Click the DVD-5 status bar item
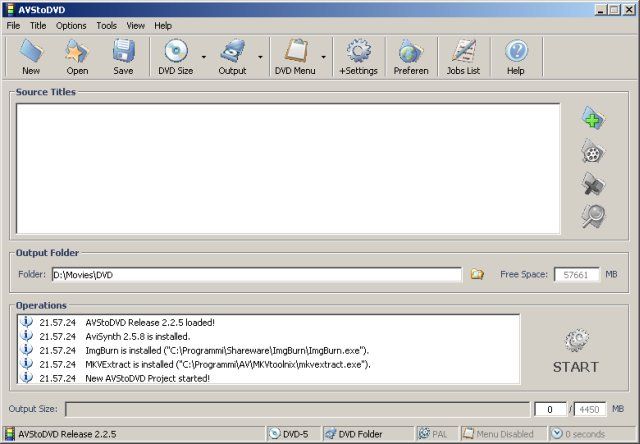Viewport: 640px width, 444px height. click(293, 434)
